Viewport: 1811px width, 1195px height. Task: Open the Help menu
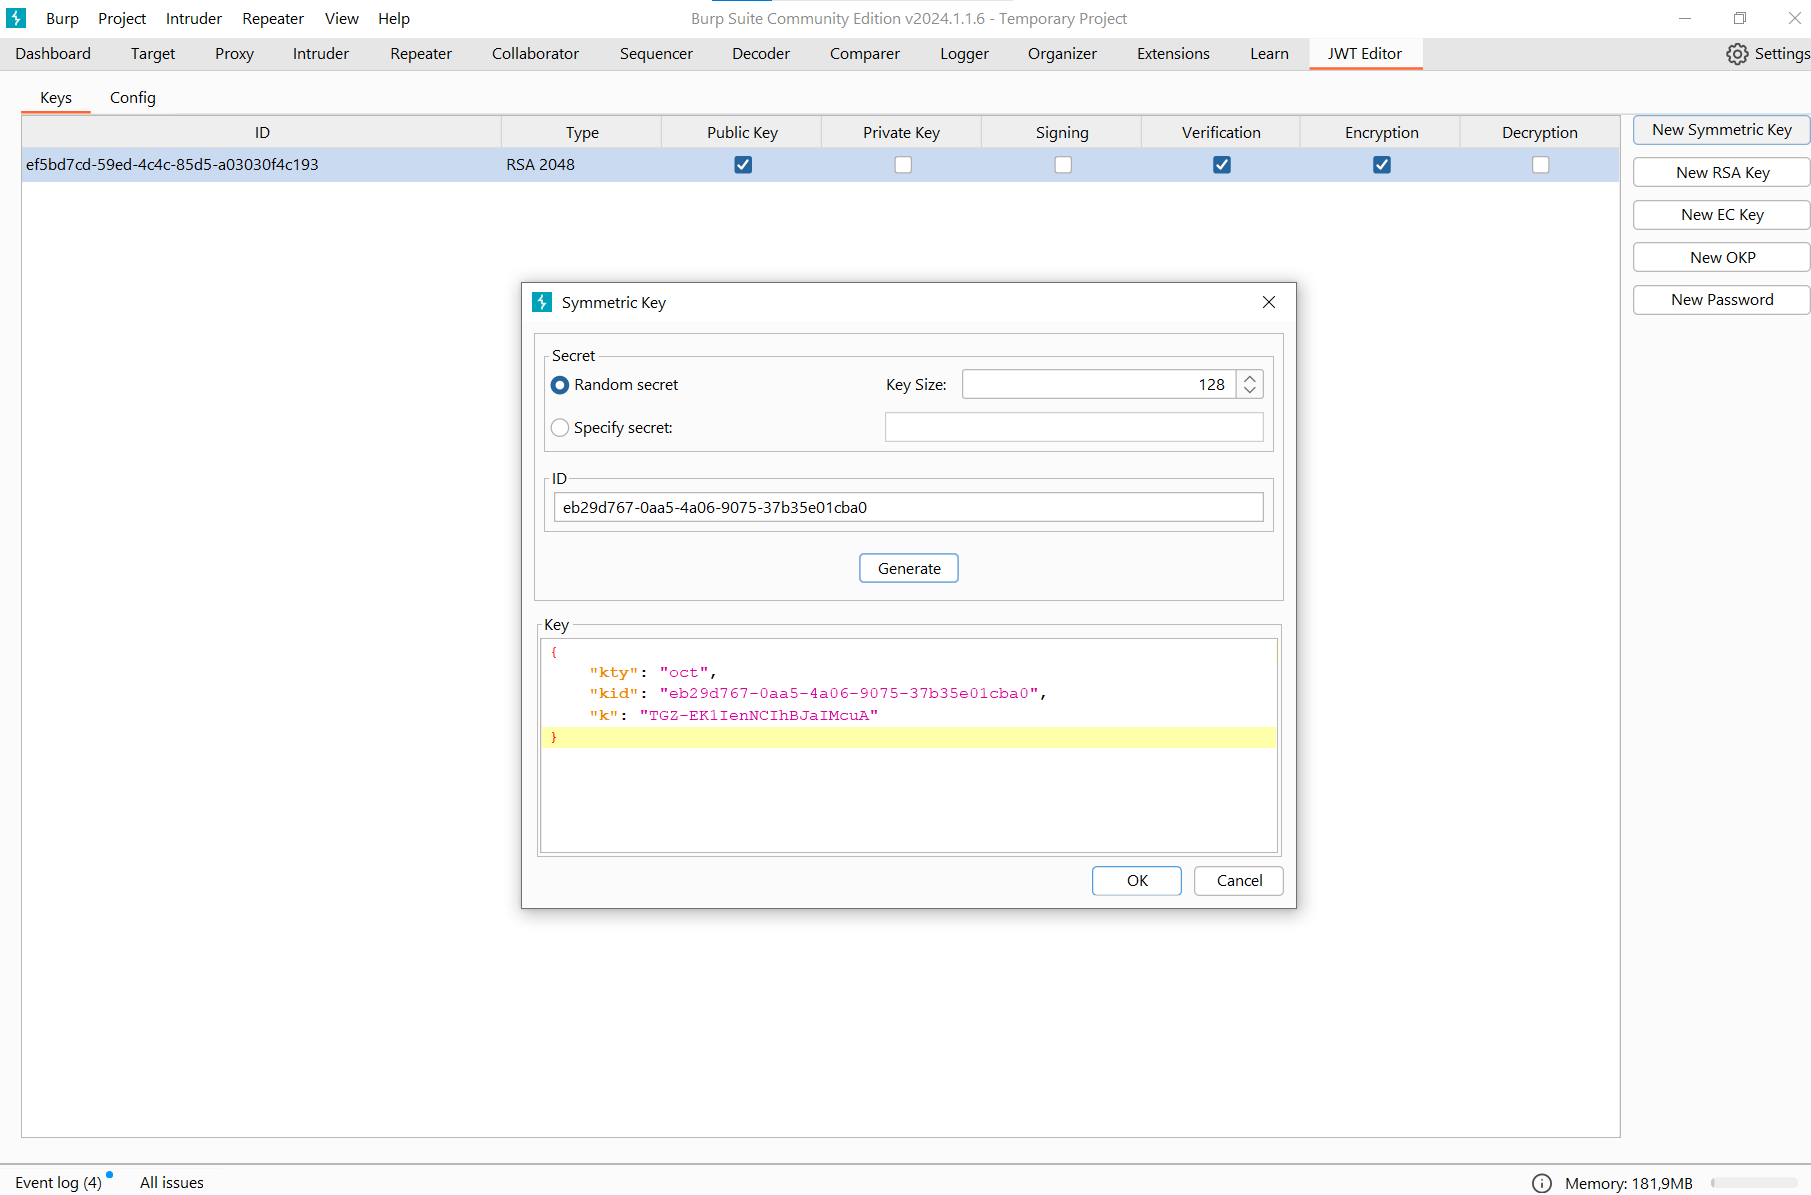click(x=394, y=19)
